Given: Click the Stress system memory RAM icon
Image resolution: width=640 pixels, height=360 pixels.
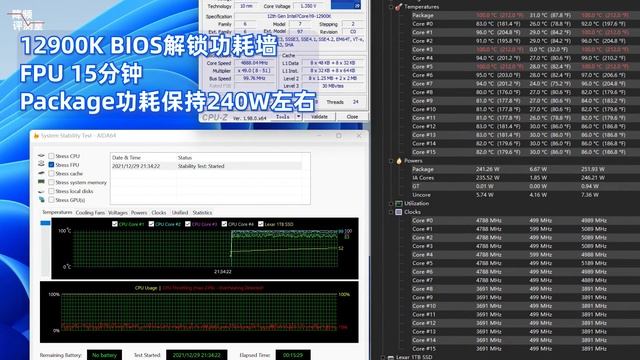Looking at the screenshot, I should coord(41,182).
